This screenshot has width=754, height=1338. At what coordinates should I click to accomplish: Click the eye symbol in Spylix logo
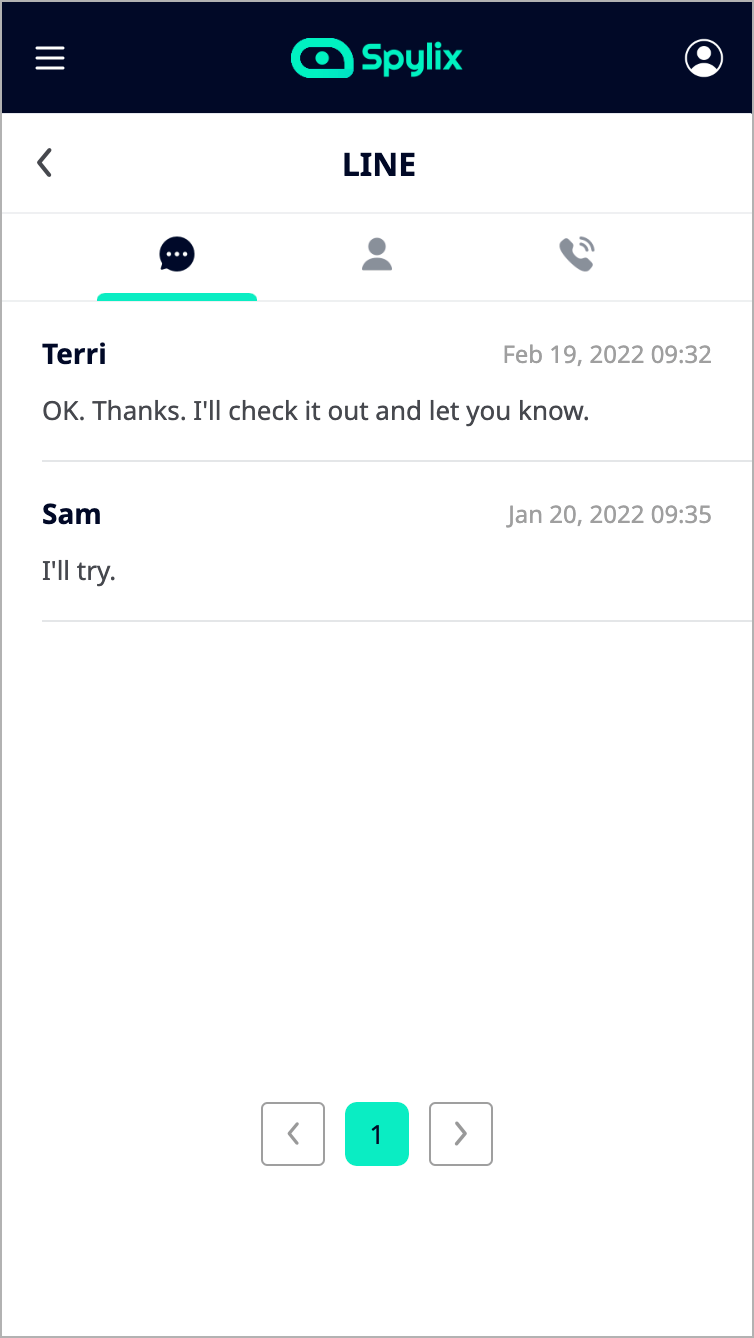click(x=322, y=58)
